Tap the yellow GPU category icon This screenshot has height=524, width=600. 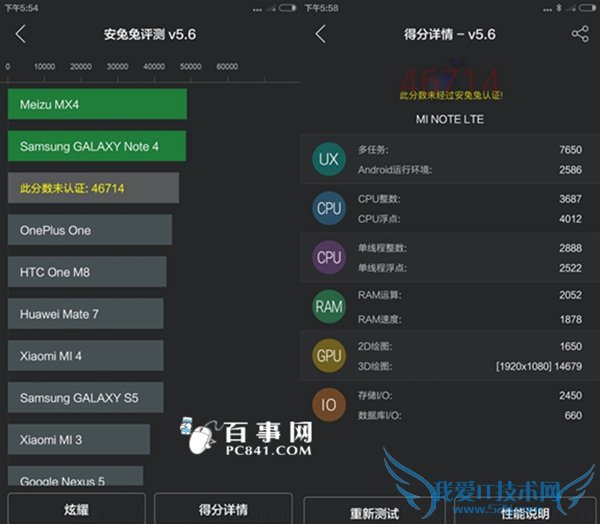(329, 356)
